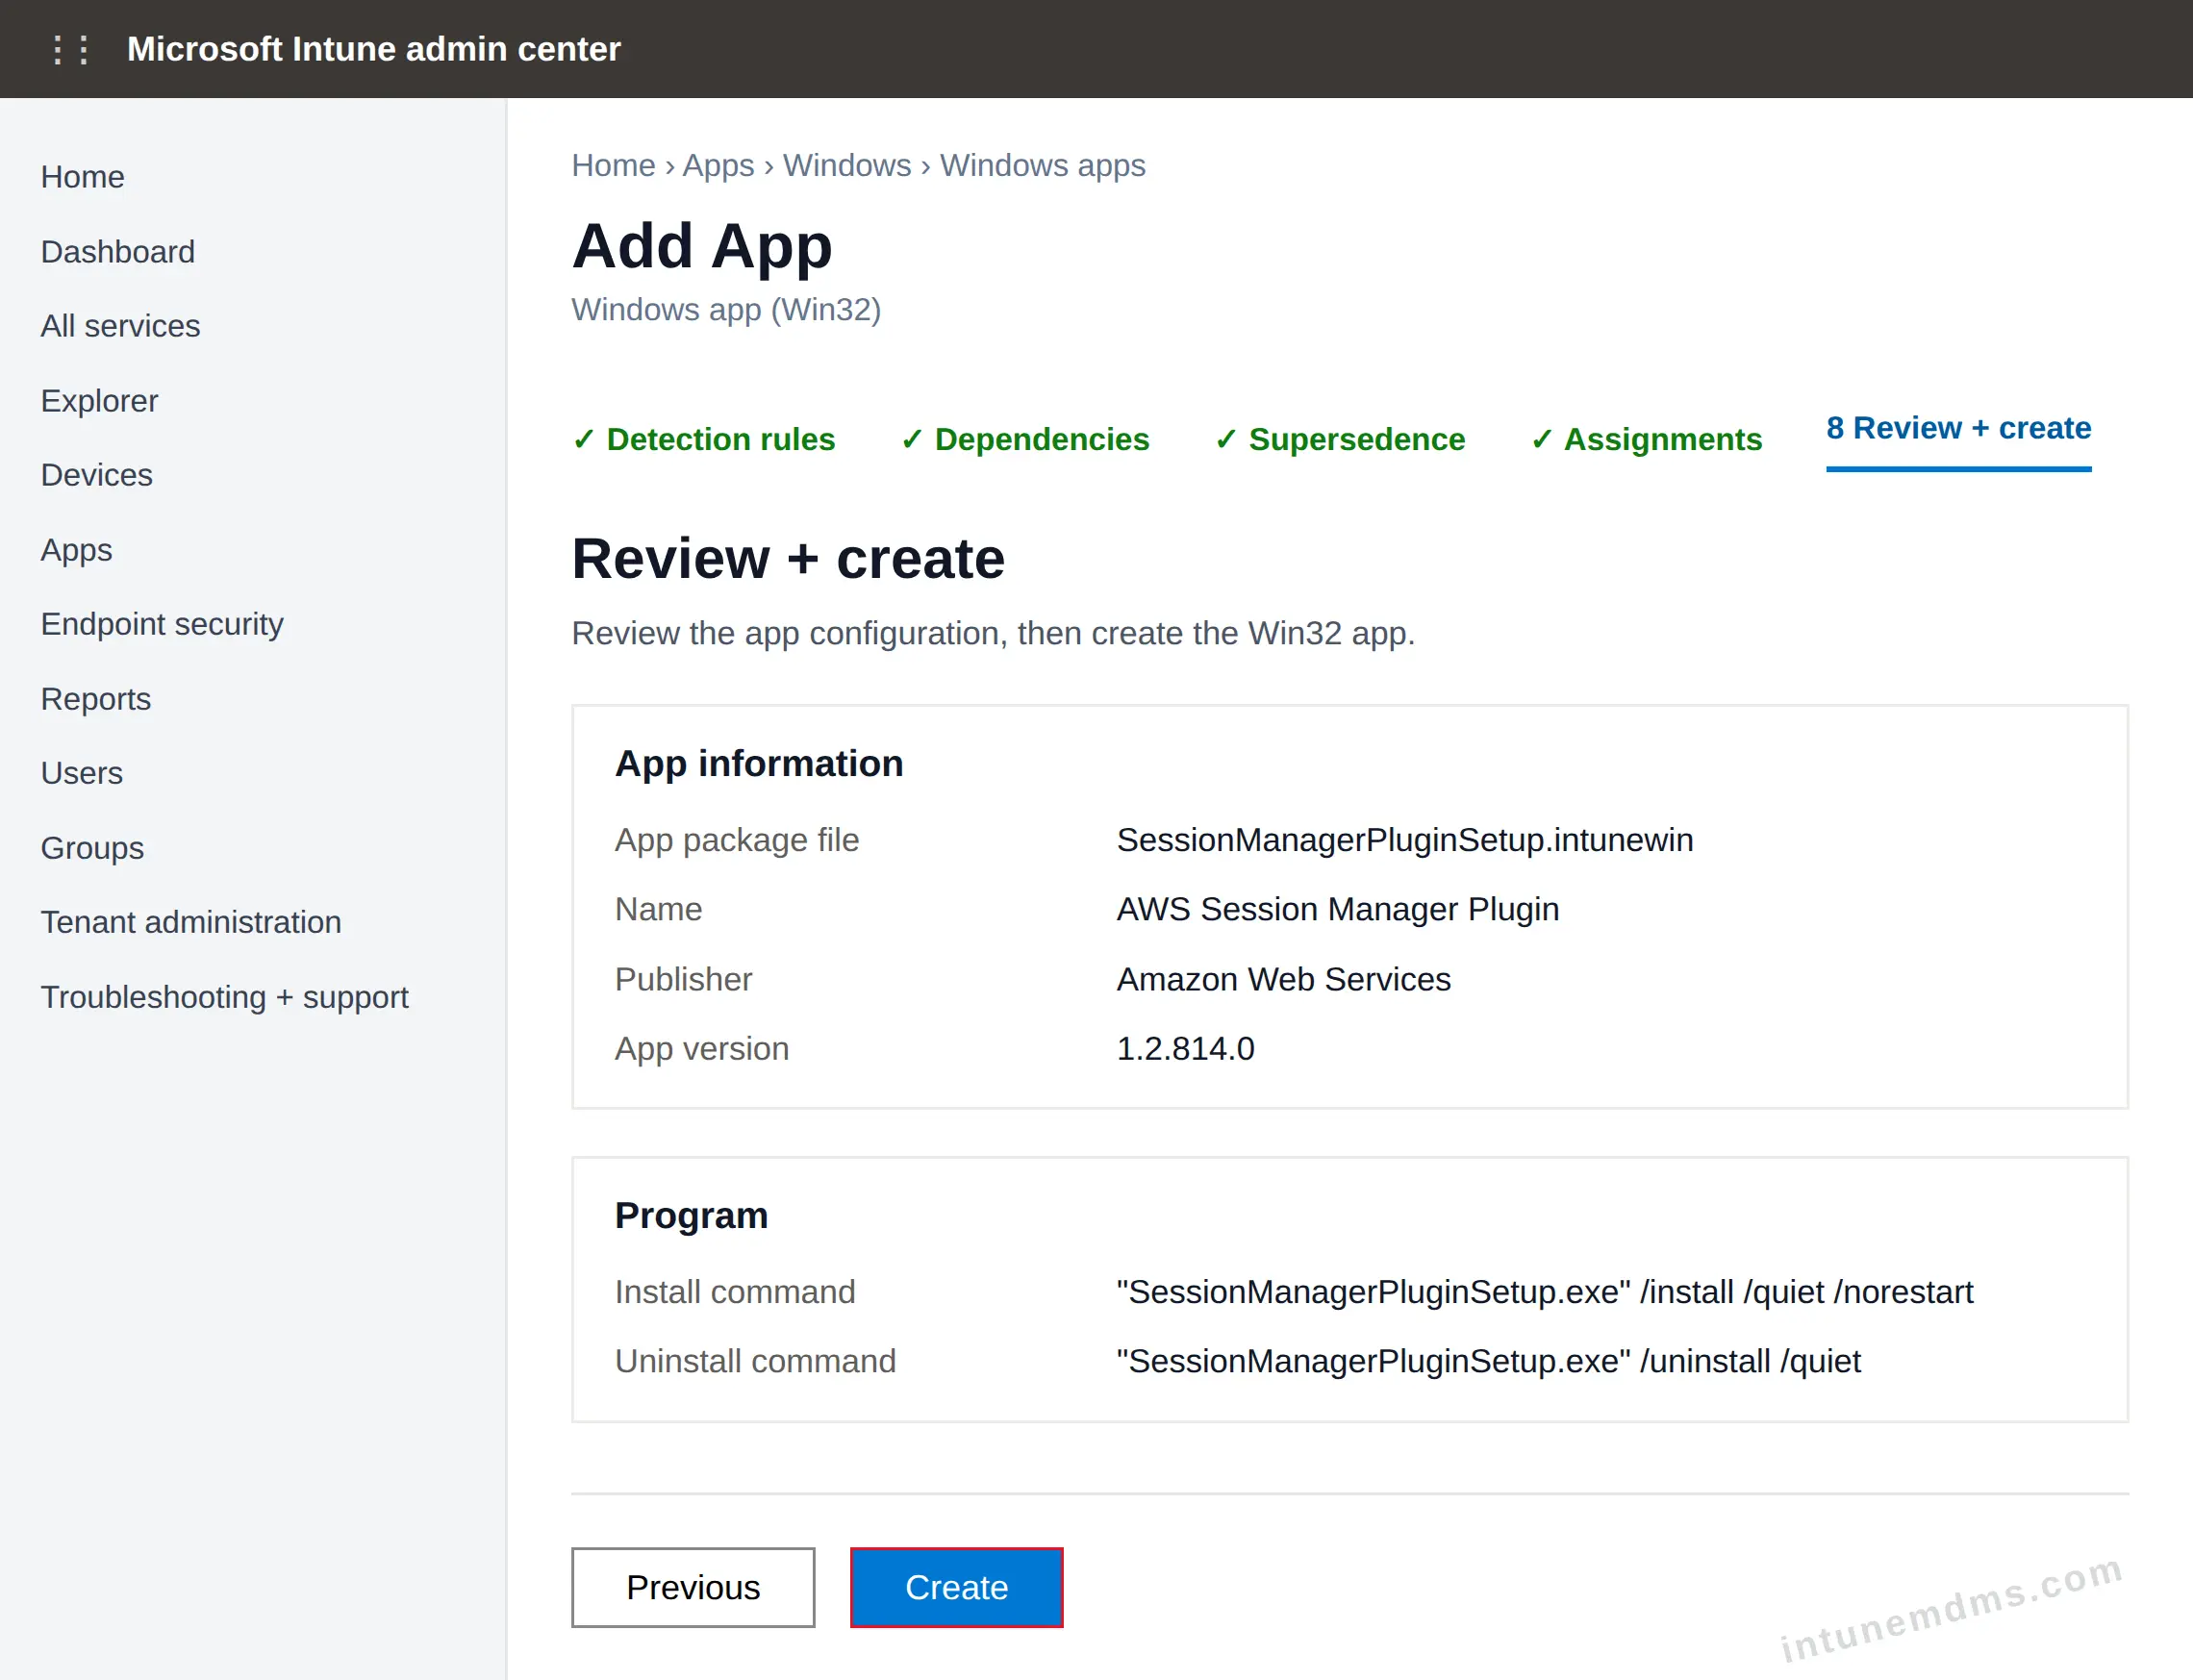Click the Amazon Web Services publisher value
The height and width of the screenshot is (1680, 2193).
click(1284, 979)
